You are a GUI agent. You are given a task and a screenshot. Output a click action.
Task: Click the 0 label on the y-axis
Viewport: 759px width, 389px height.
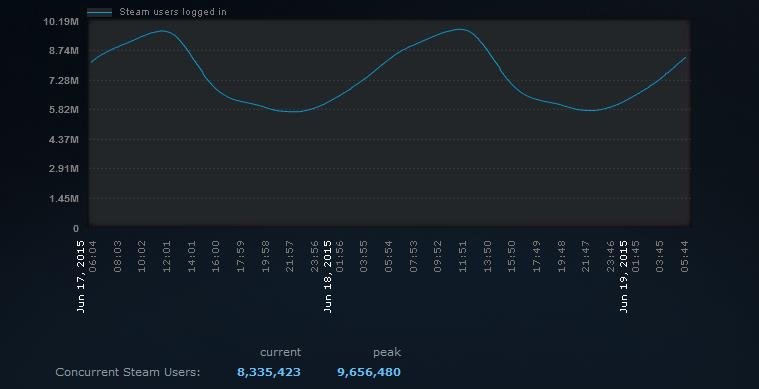pyautogui.click(x=76, y=228)
